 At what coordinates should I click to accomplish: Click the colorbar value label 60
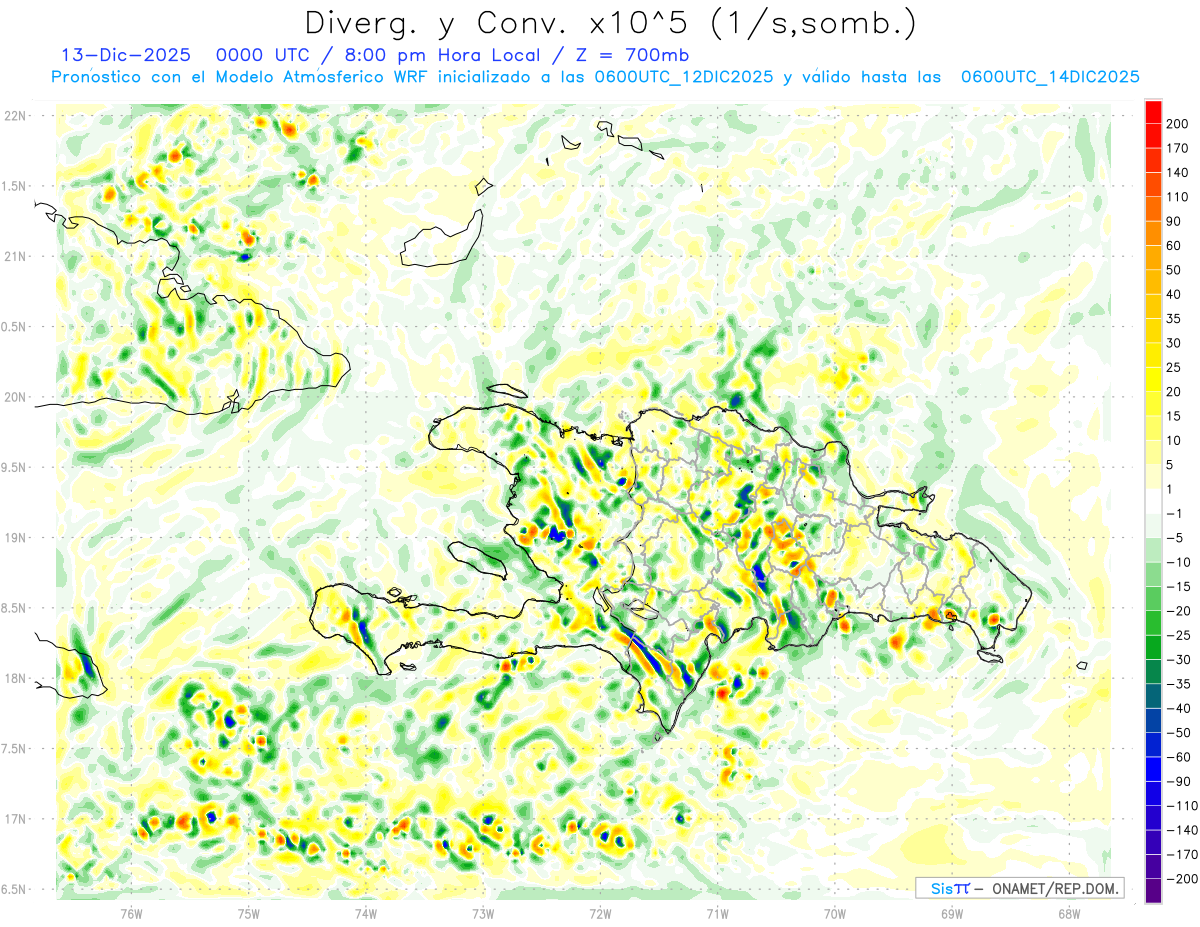[1173, 246]
